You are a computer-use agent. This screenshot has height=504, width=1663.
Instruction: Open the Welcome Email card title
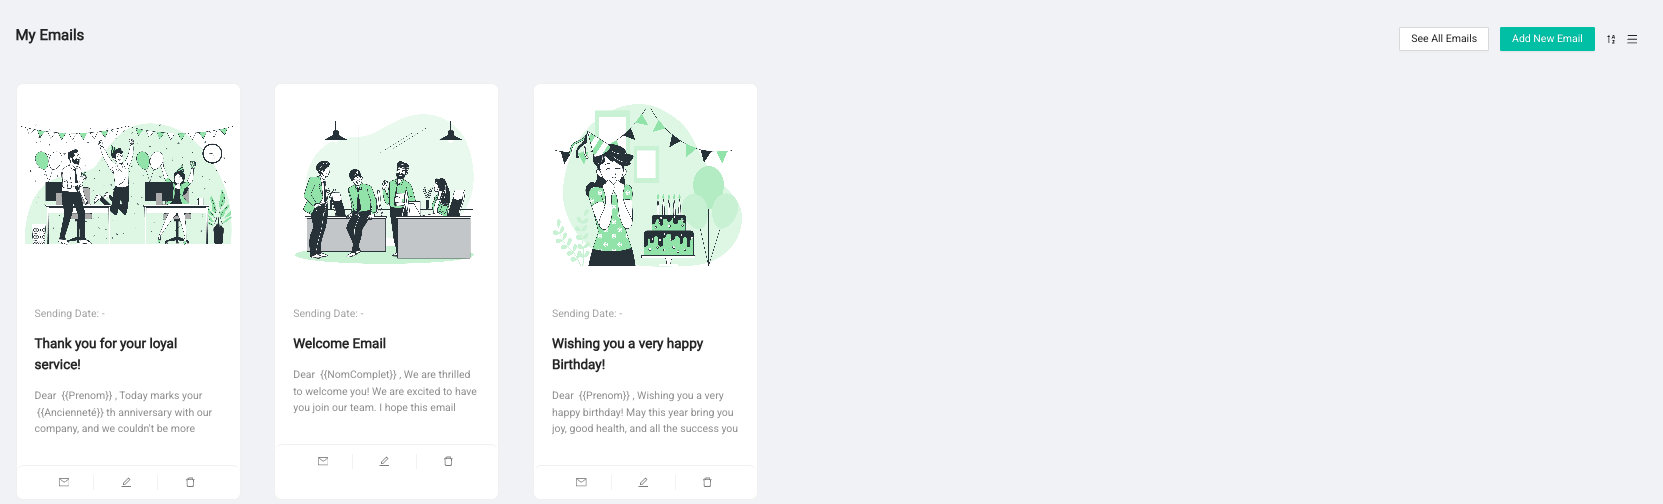coord(339,343)
